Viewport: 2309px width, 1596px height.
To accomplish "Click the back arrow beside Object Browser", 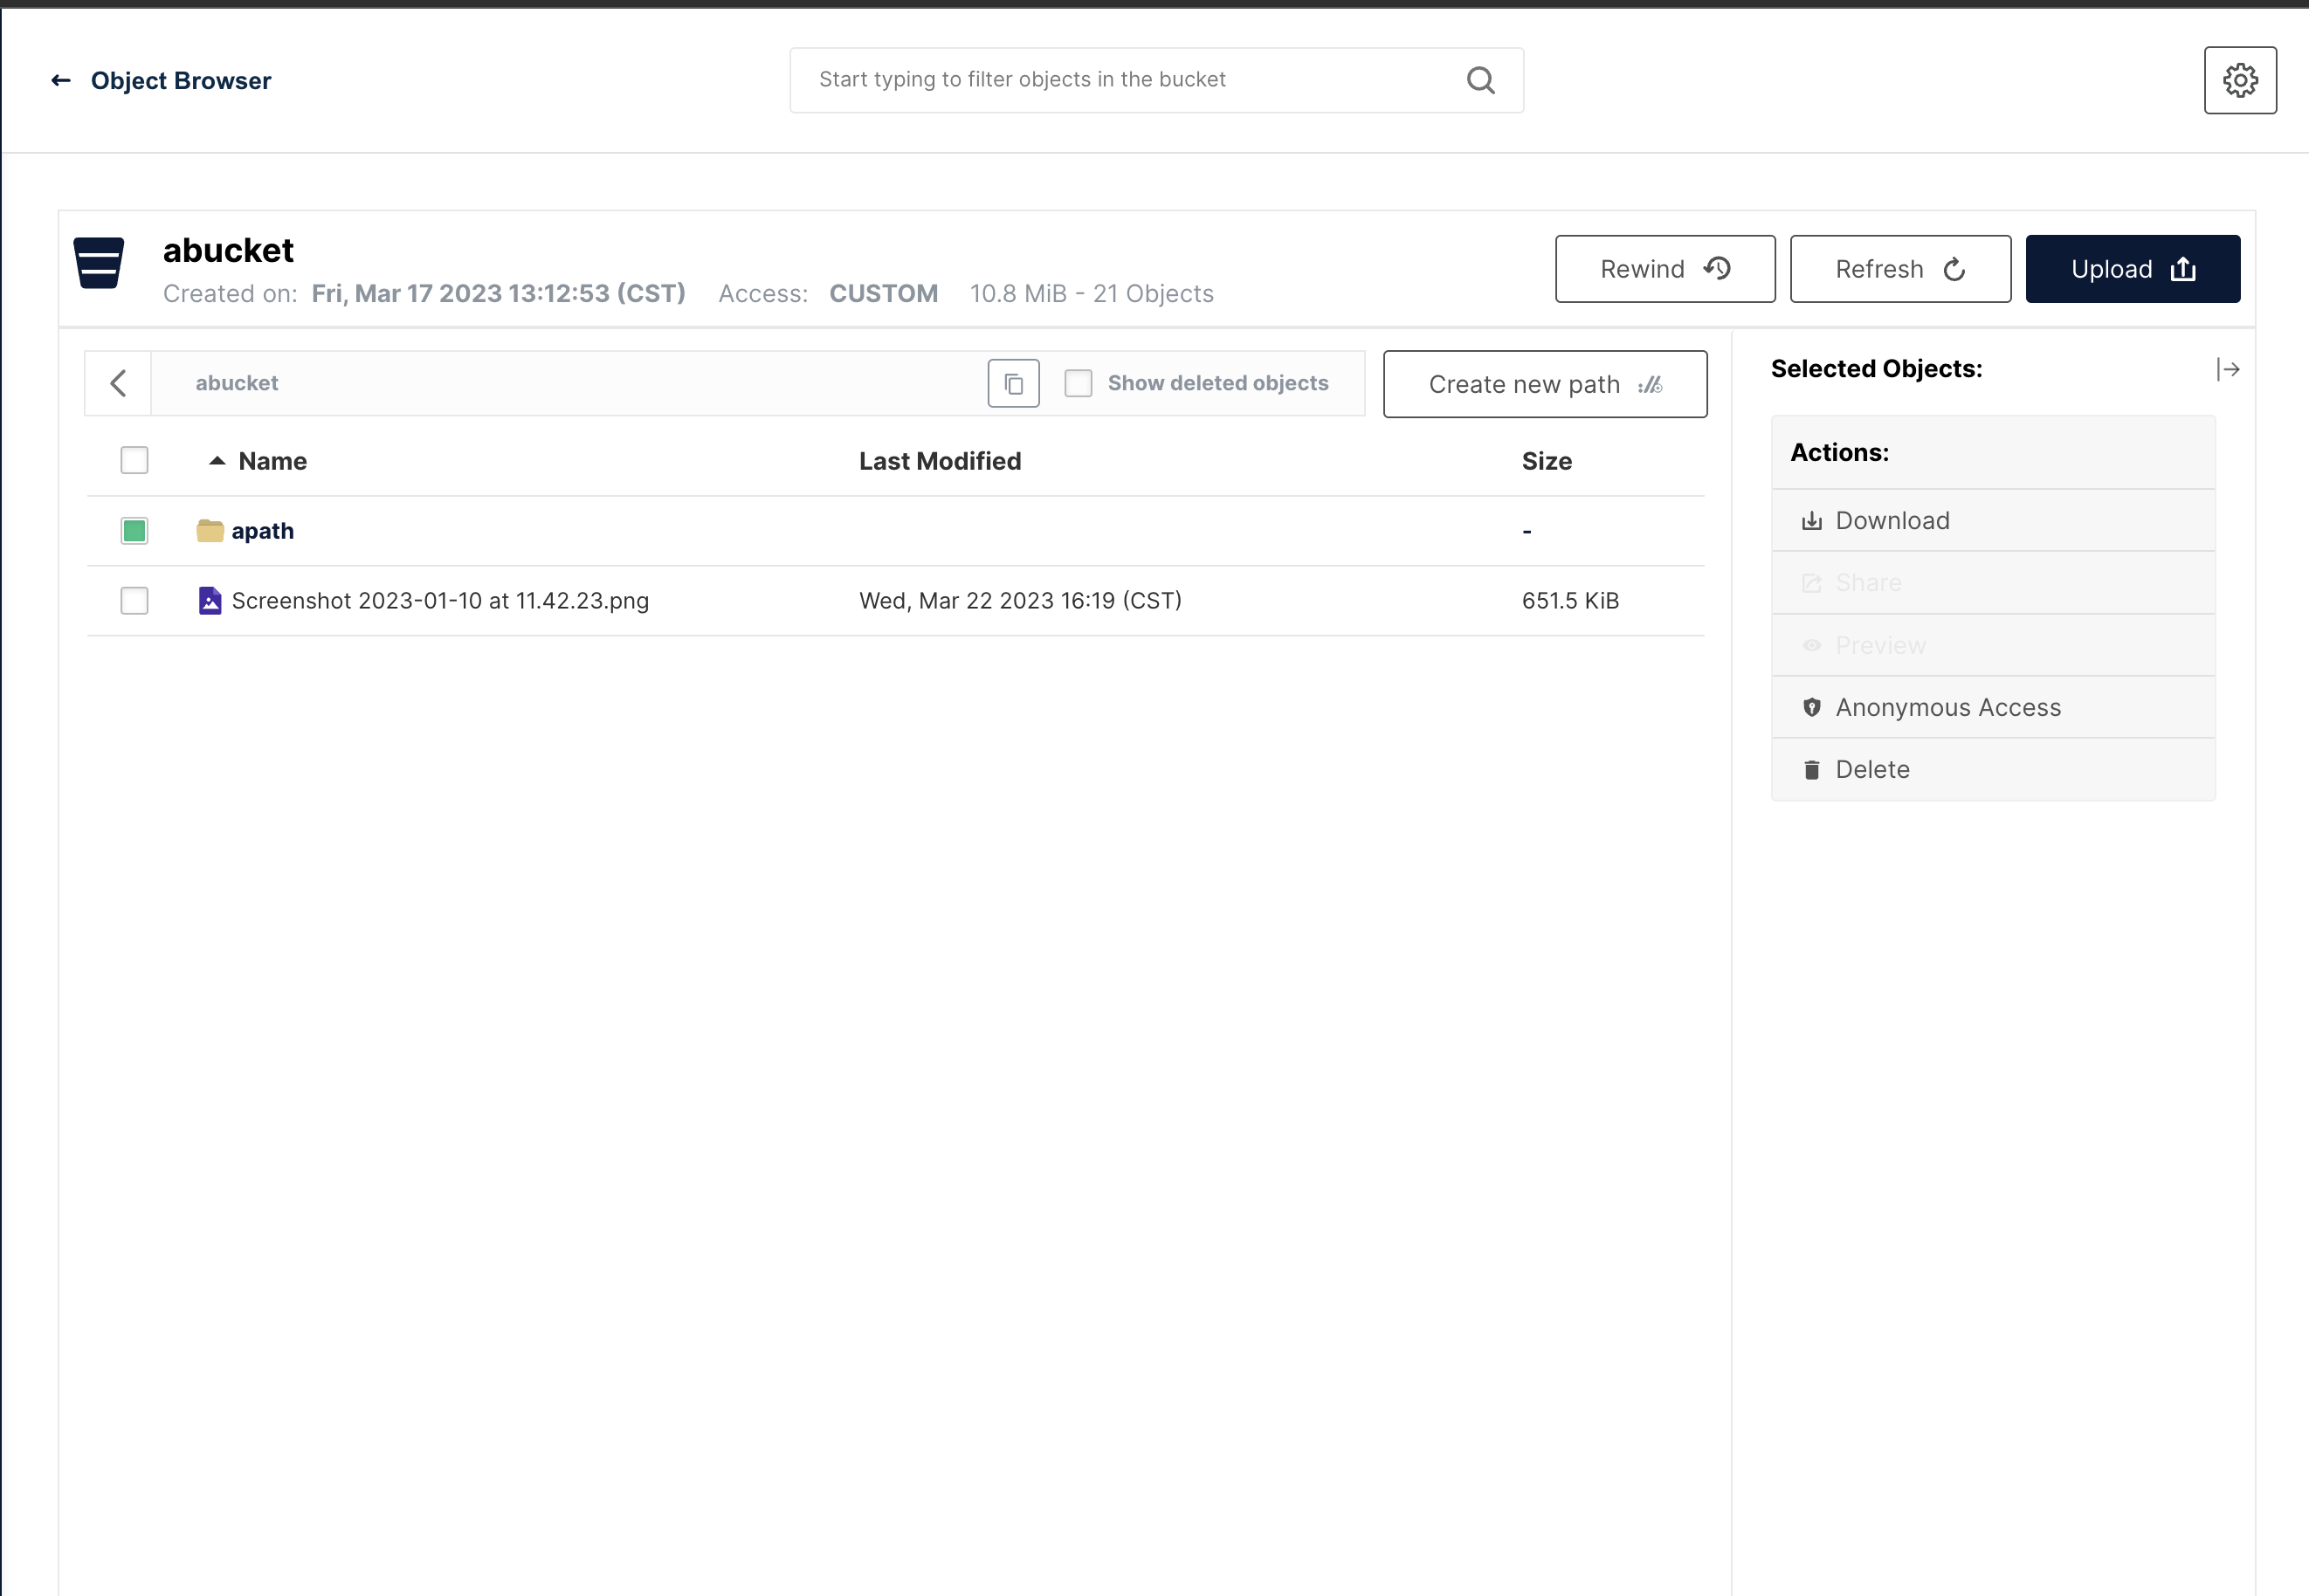I will coord(61,80).
